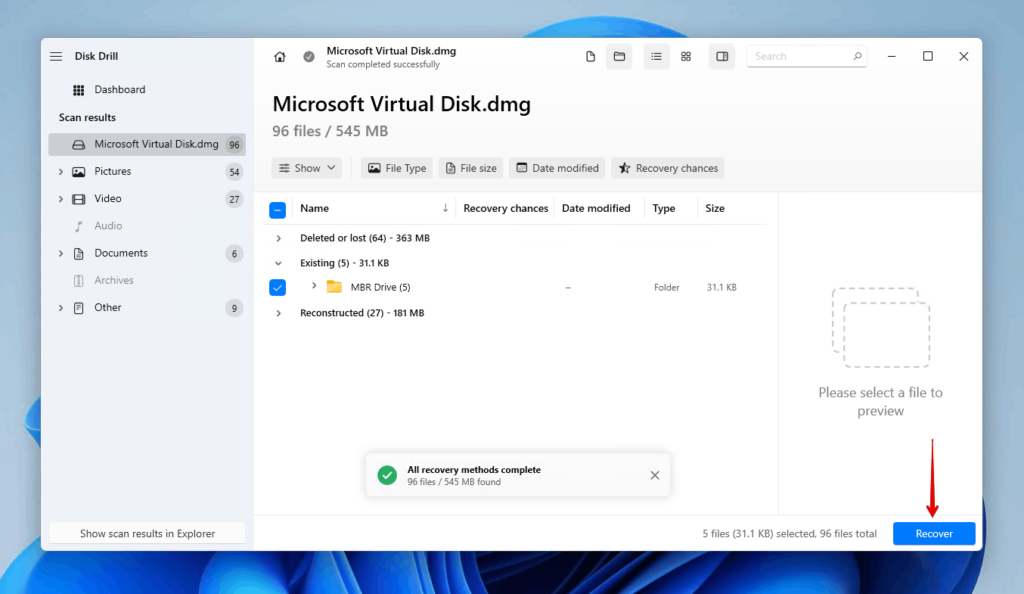Filter results by Recovery chances

[667, 167]
